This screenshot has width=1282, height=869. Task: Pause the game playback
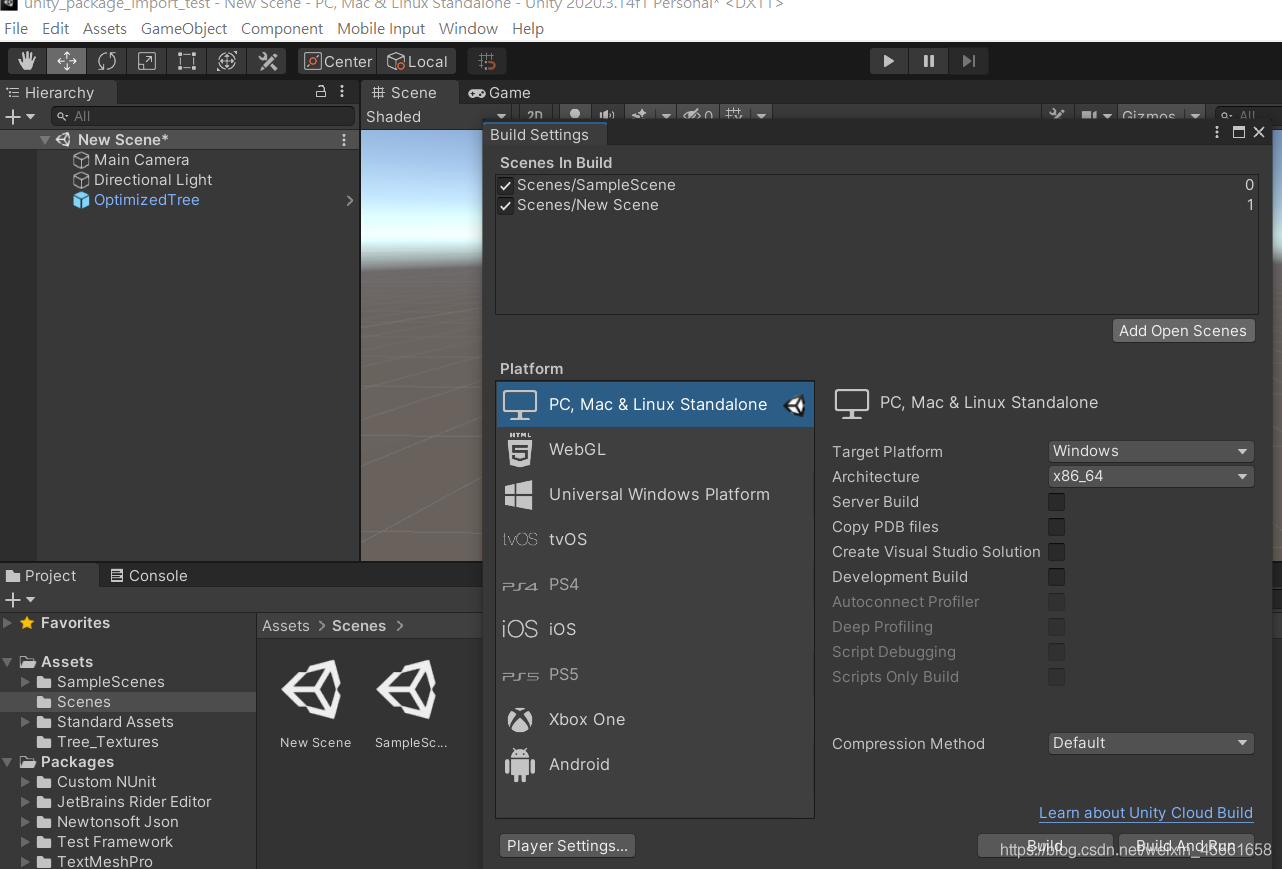click(928, 61)
